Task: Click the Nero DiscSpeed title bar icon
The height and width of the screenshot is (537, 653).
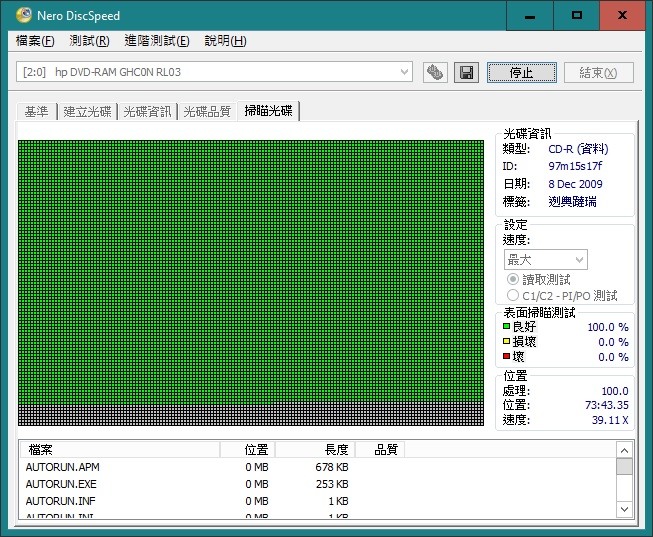Action: coord(24,15)
